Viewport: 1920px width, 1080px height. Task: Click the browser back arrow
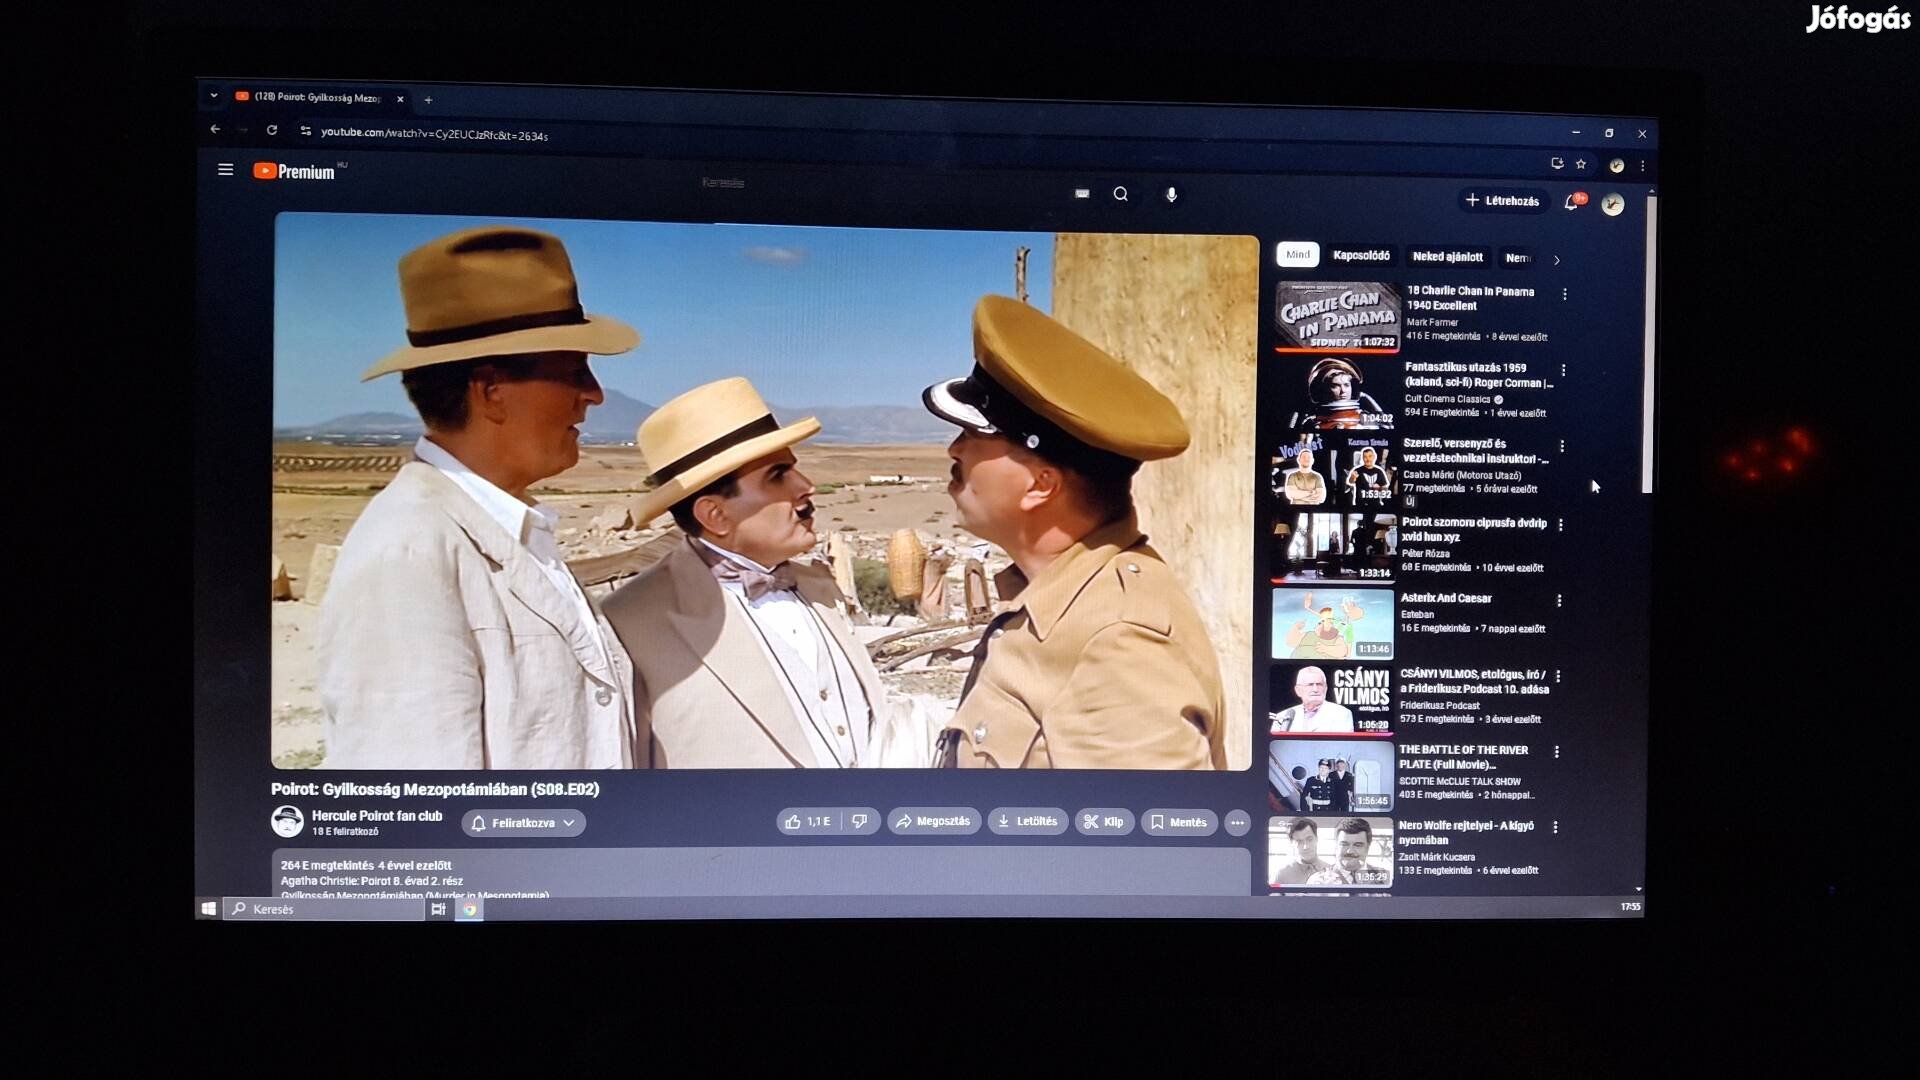(215, 129)
